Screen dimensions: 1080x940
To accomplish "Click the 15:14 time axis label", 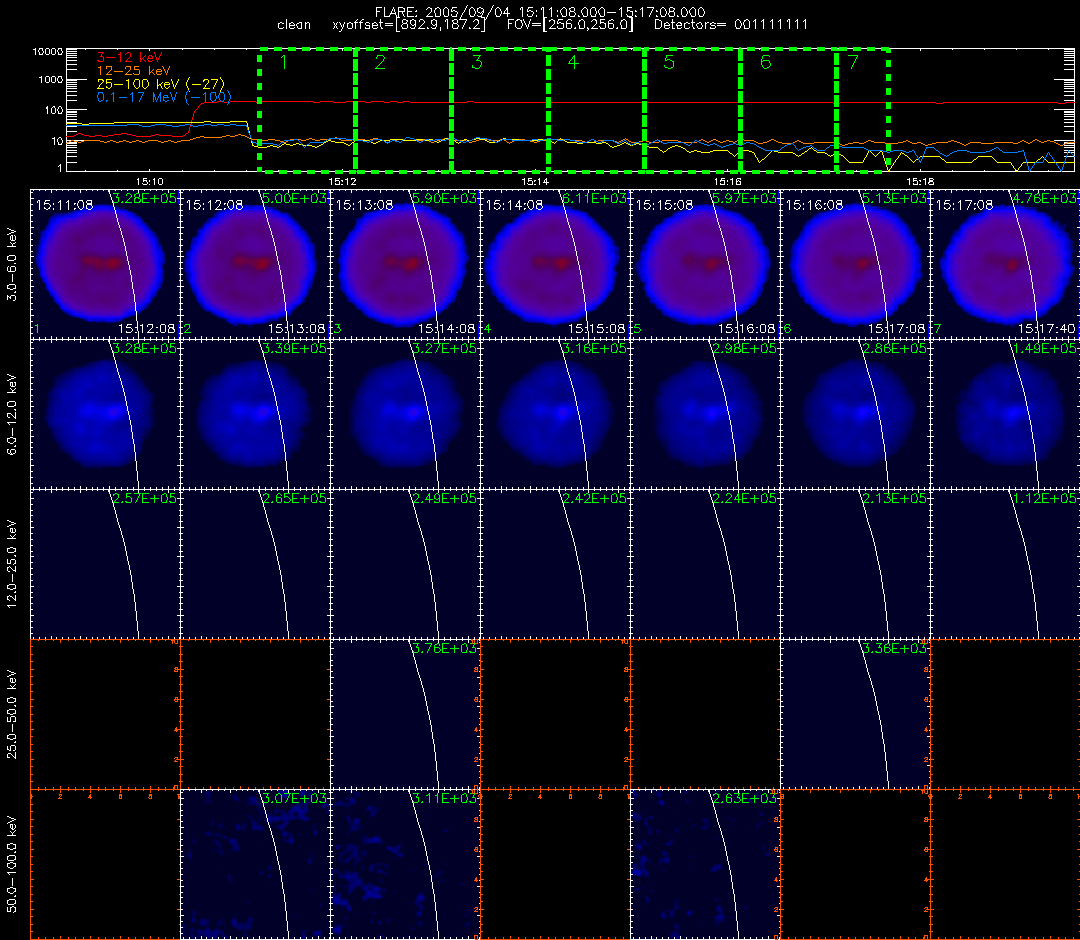I will [534, 182].
